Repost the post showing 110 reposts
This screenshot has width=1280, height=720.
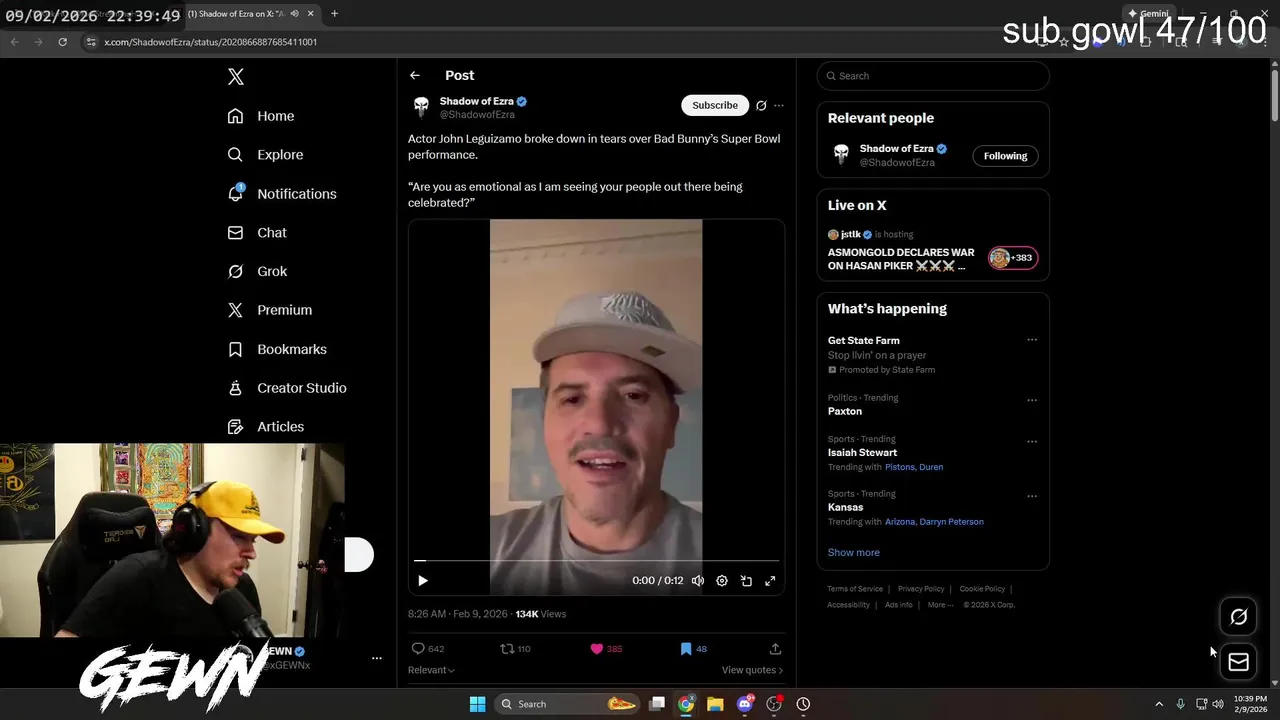coord(515,649)
